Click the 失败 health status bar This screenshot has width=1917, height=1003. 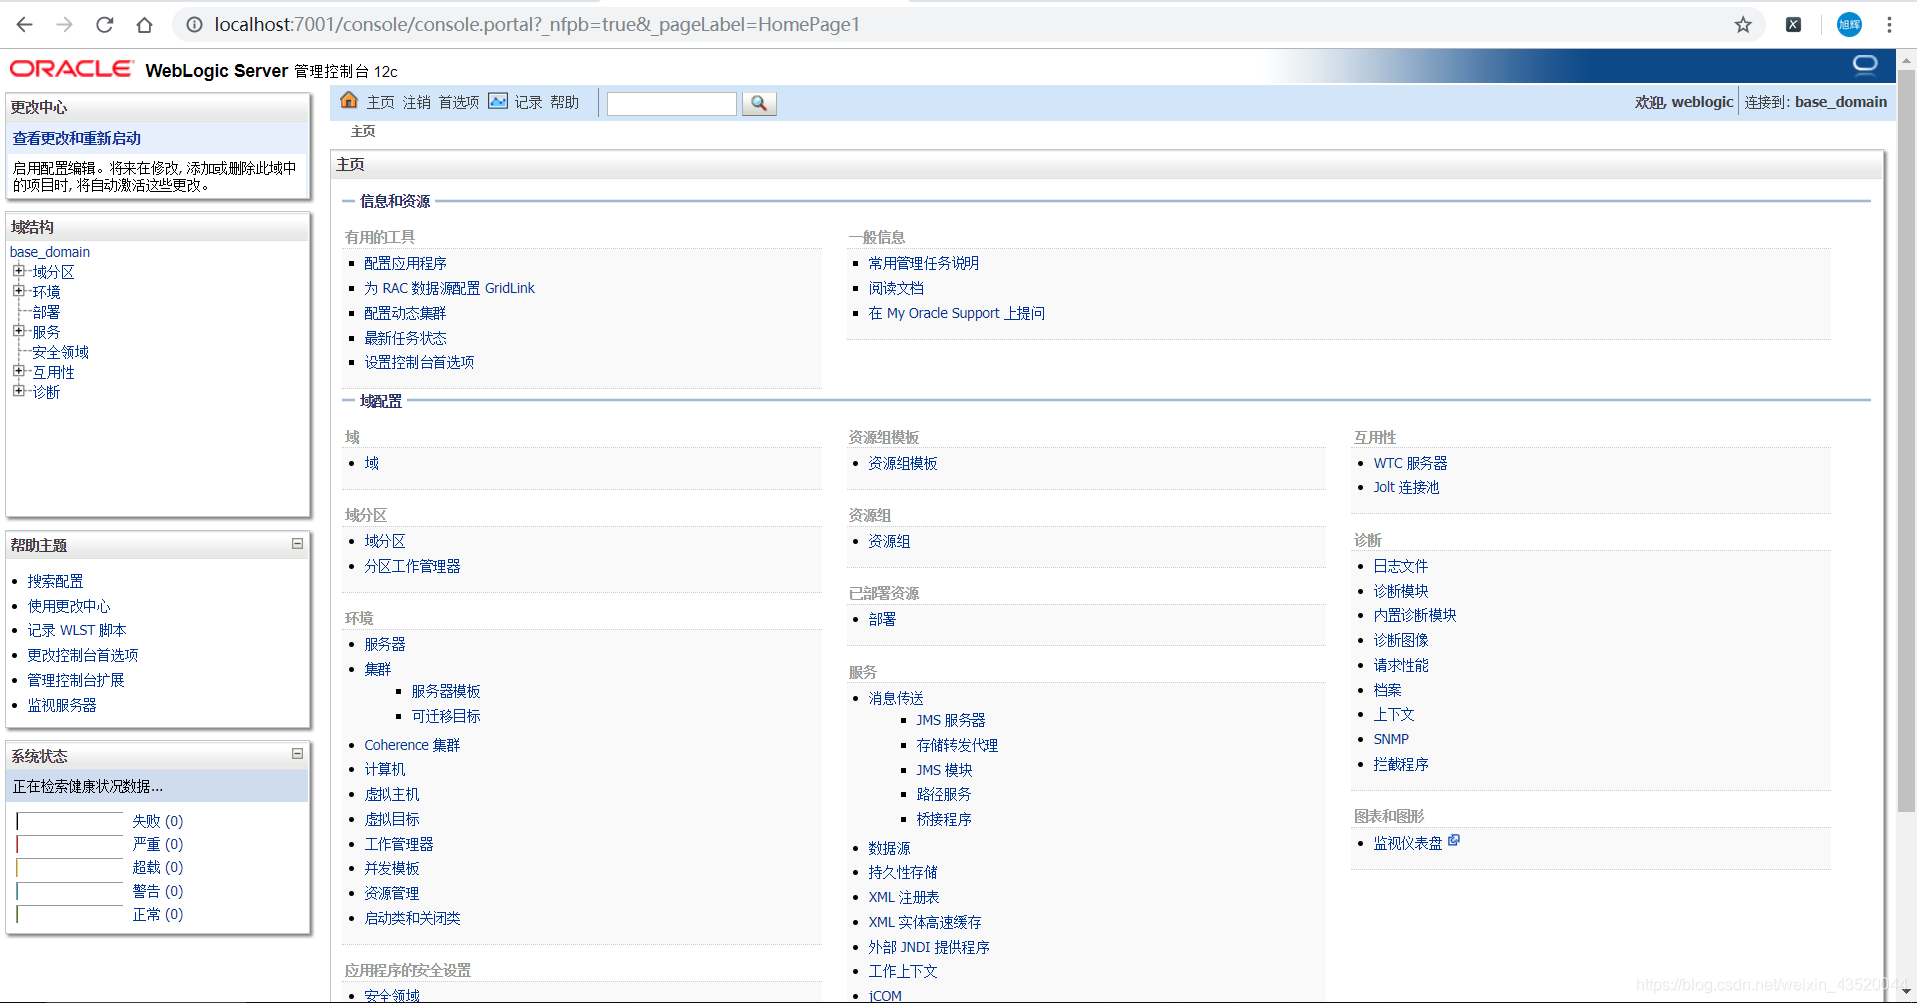point(70,821)
